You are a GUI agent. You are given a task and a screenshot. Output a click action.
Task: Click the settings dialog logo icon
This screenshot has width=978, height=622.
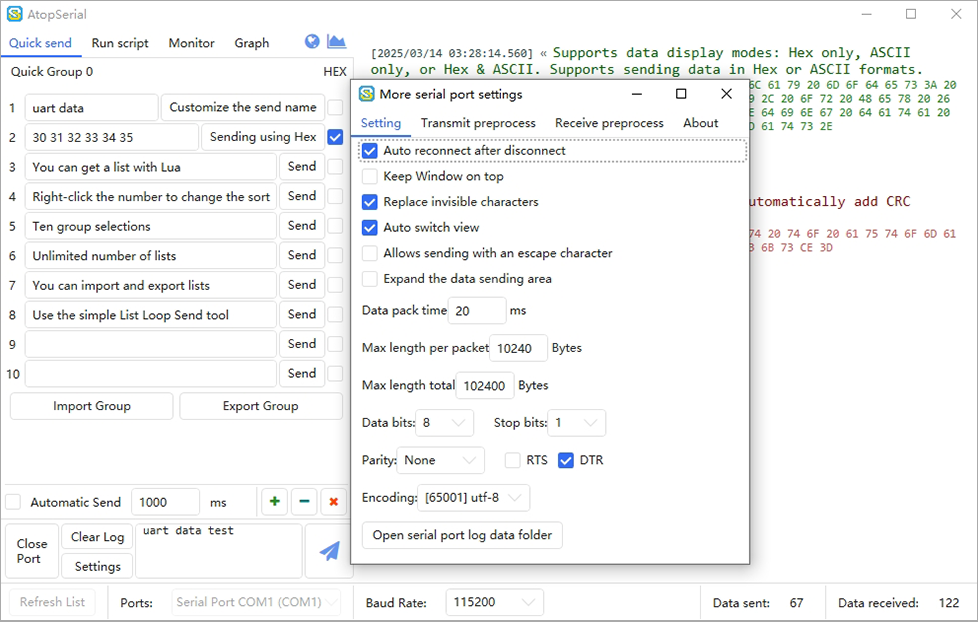click(x=367, y=94)
